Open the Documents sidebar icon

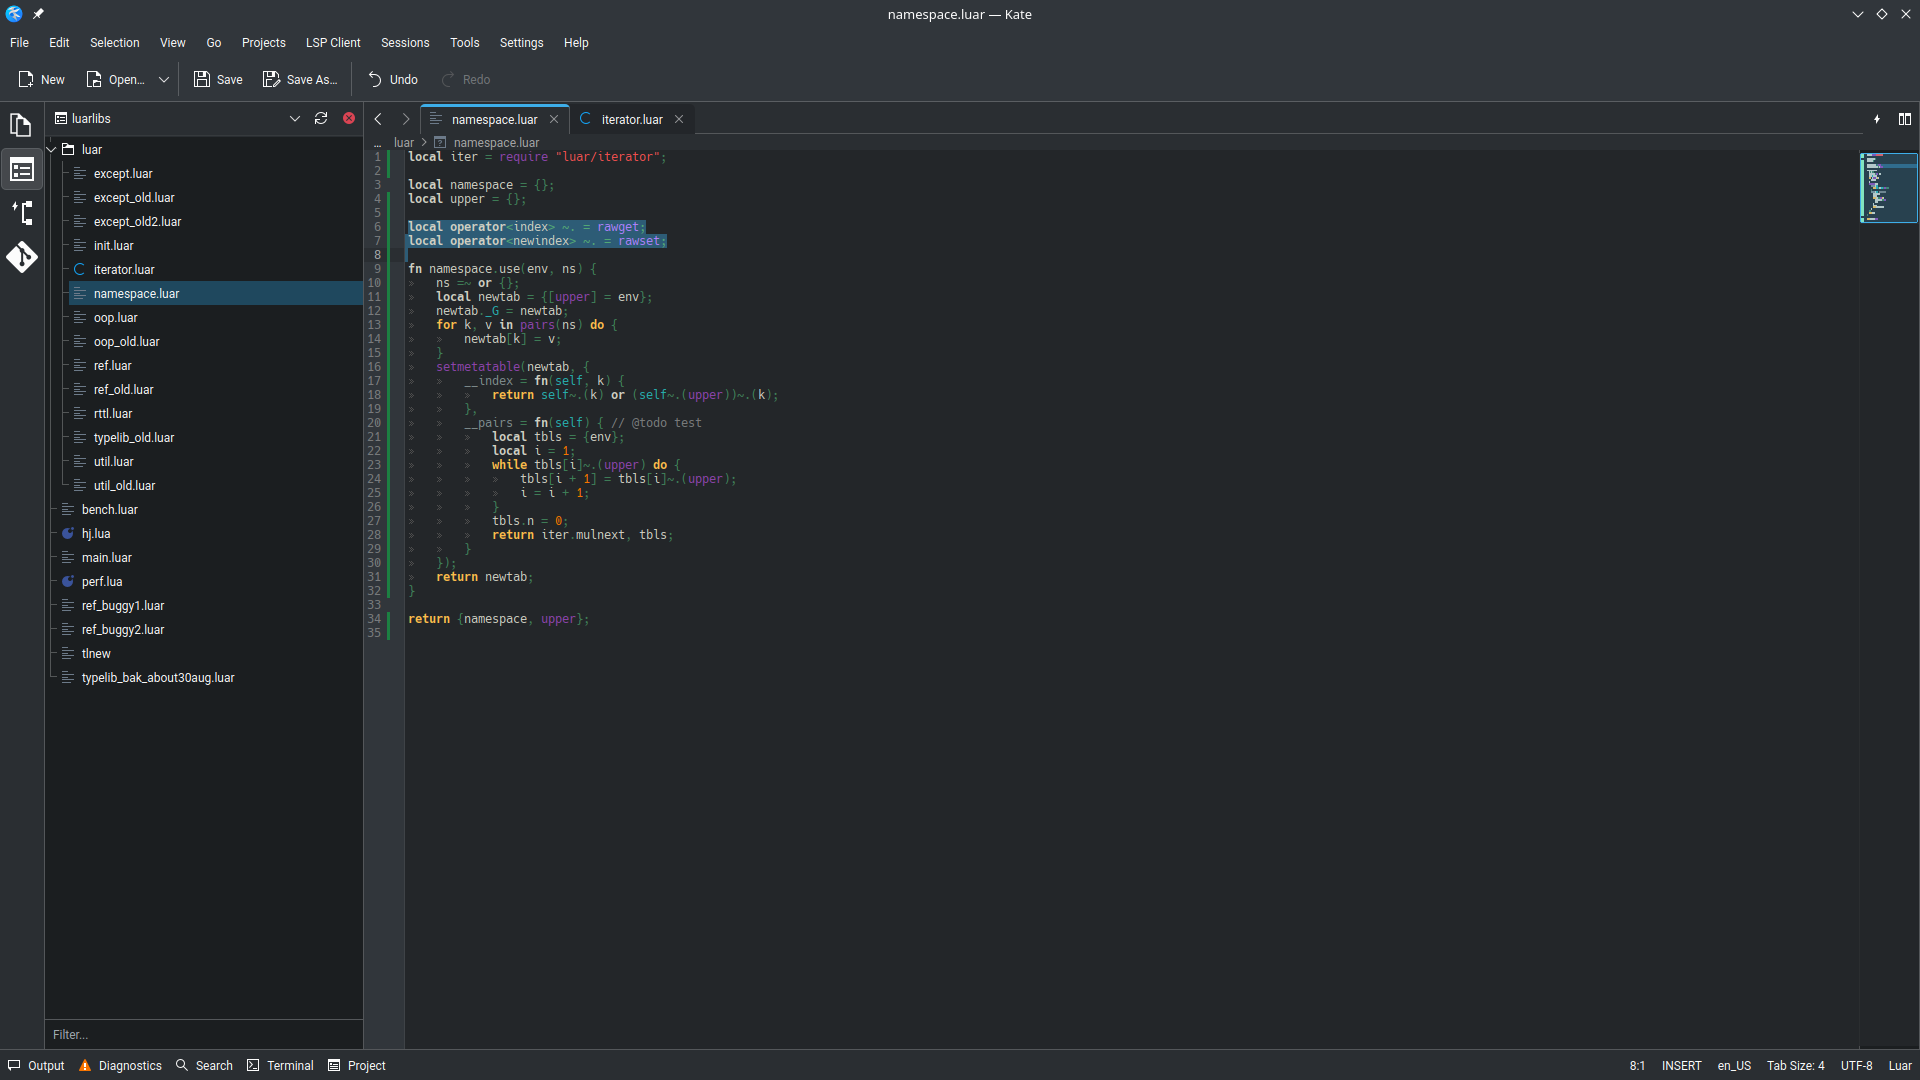point(21,125)
